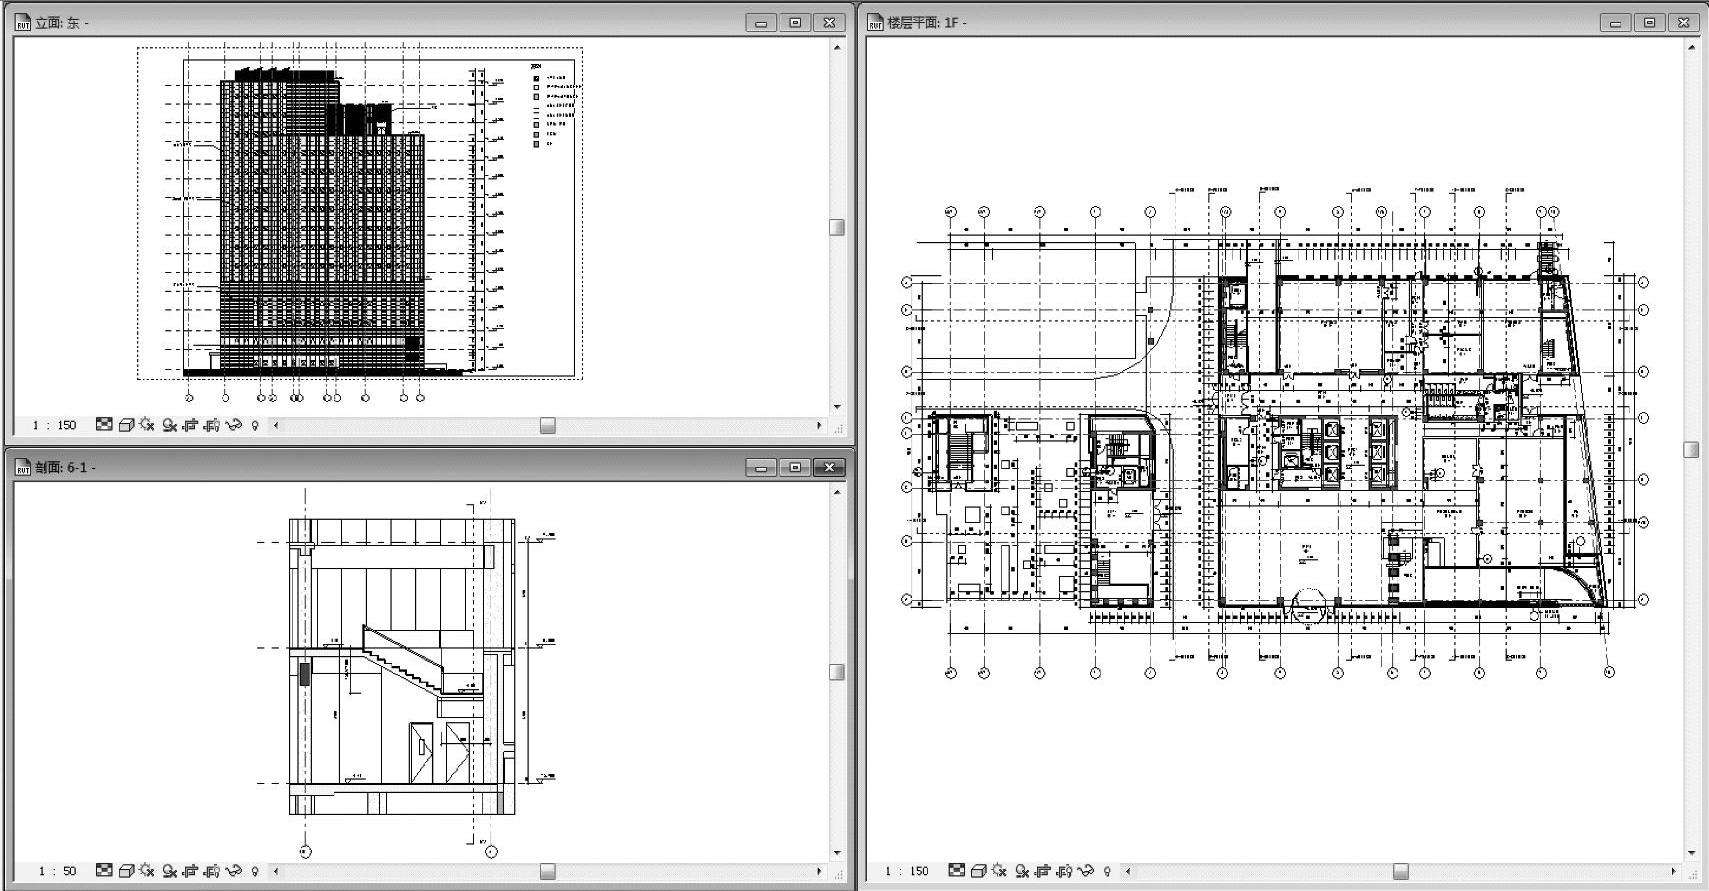Screen dimensions: 1709x891
Task: Show or hide crop region in 6-1 section view
Action: (211, 871)
